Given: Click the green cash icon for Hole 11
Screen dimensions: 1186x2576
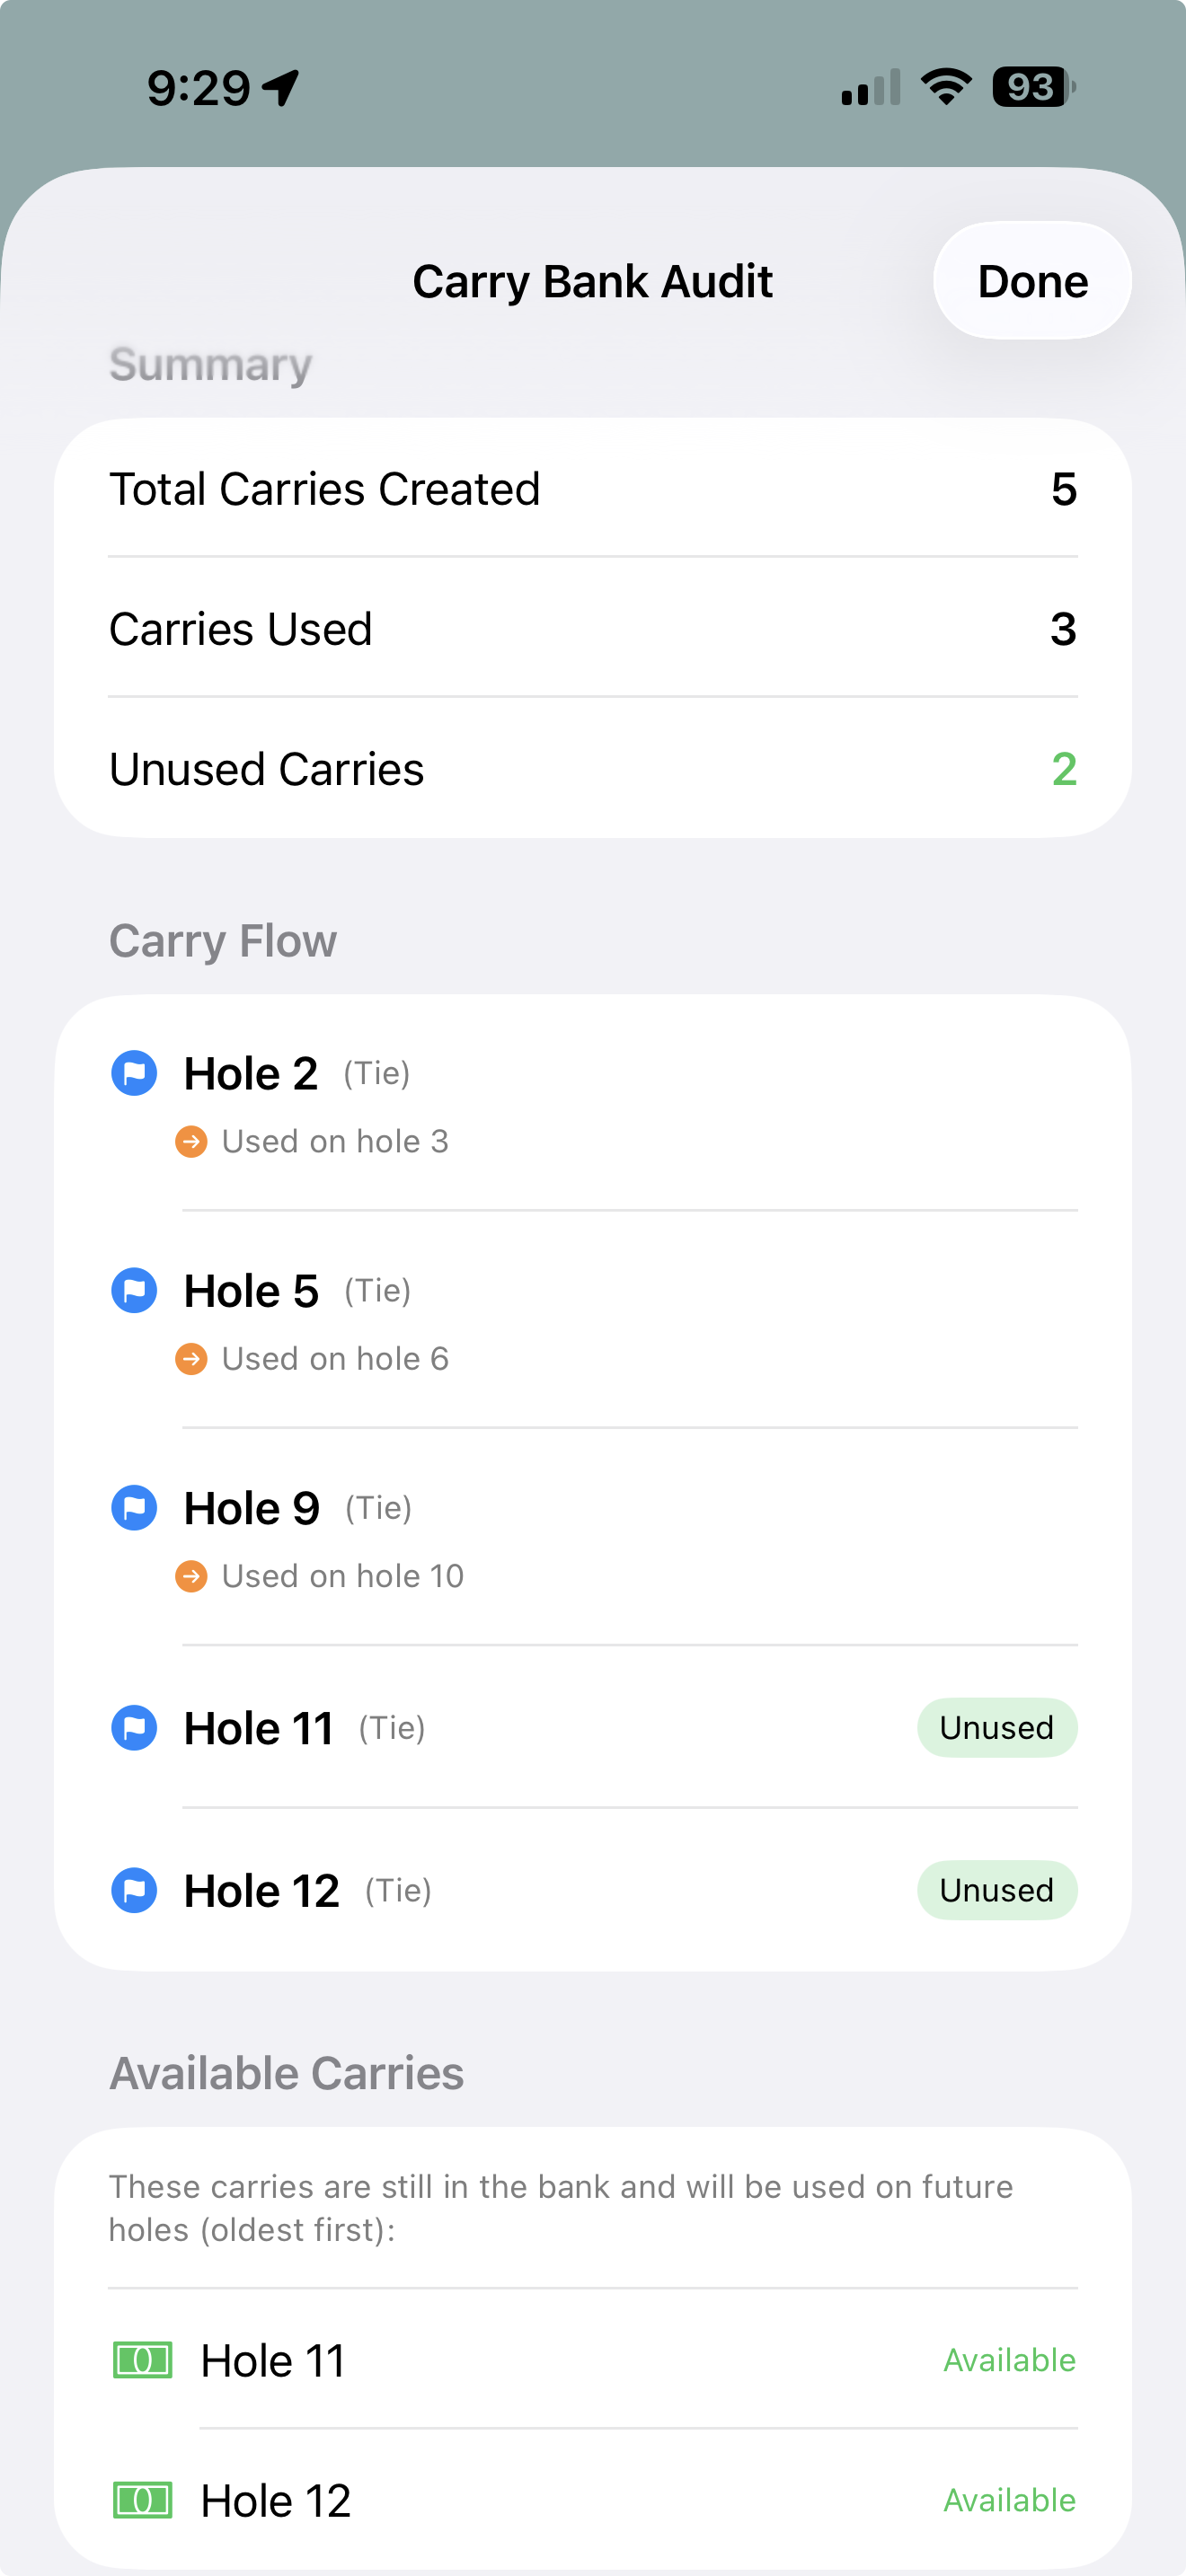Looking at the screenshot, I should (142, 2360).
